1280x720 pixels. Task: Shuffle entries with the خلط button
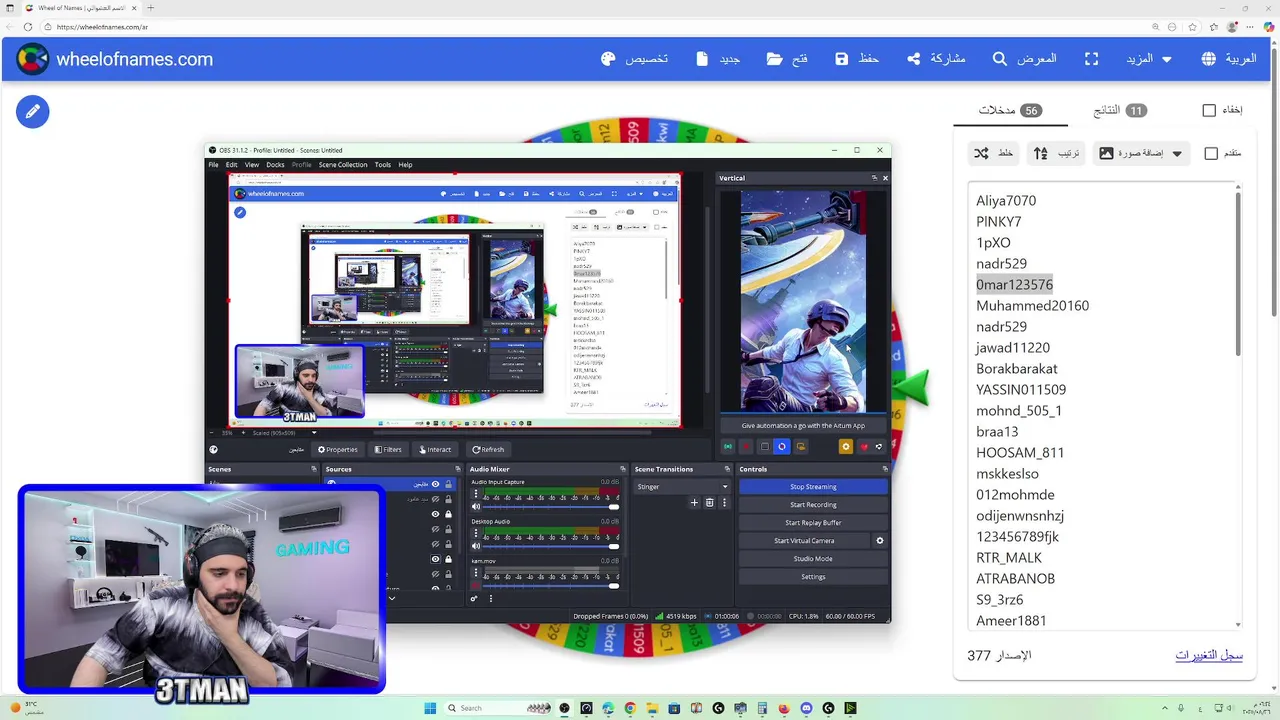(x=994, y=153)
